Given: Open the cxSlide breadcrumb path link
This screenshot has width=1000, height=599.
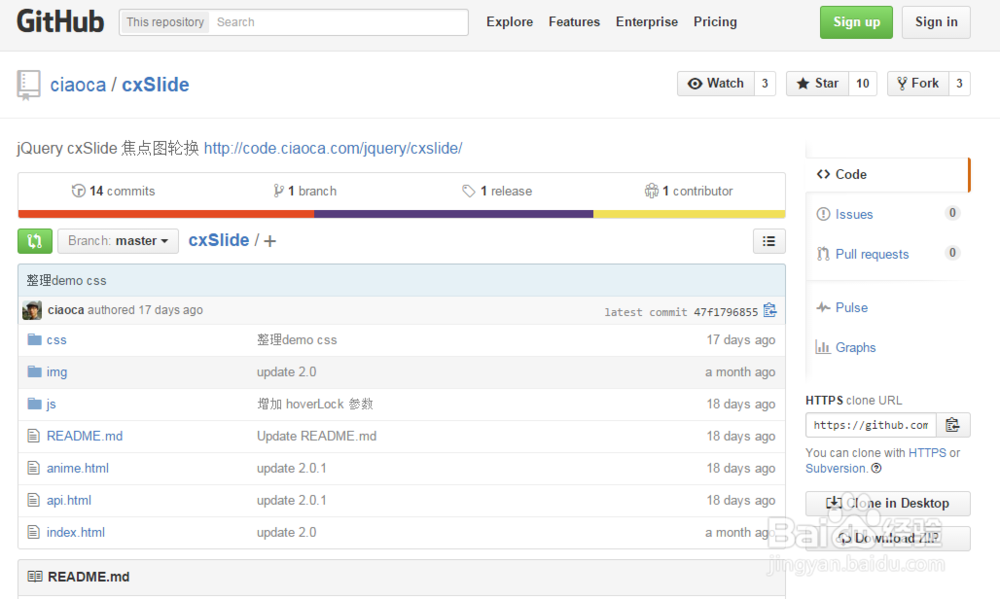Looking at the screenshot, I should tap(219, 240).
